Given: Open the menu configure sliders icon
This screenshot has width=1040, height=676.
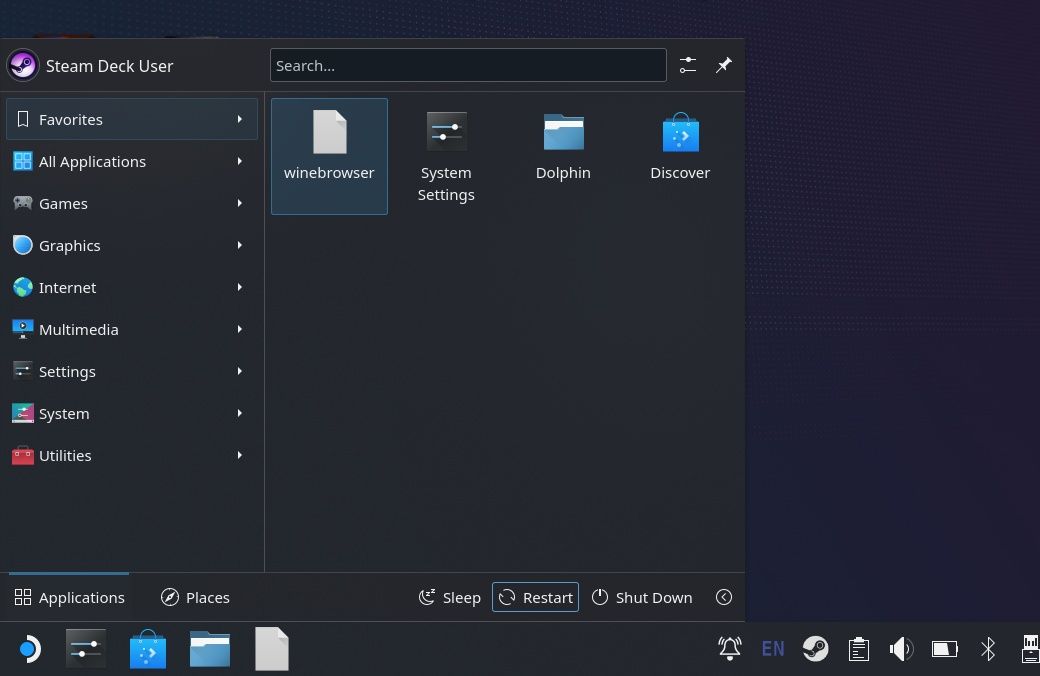Looking at the screenshot, I should (x=688, y=65).
